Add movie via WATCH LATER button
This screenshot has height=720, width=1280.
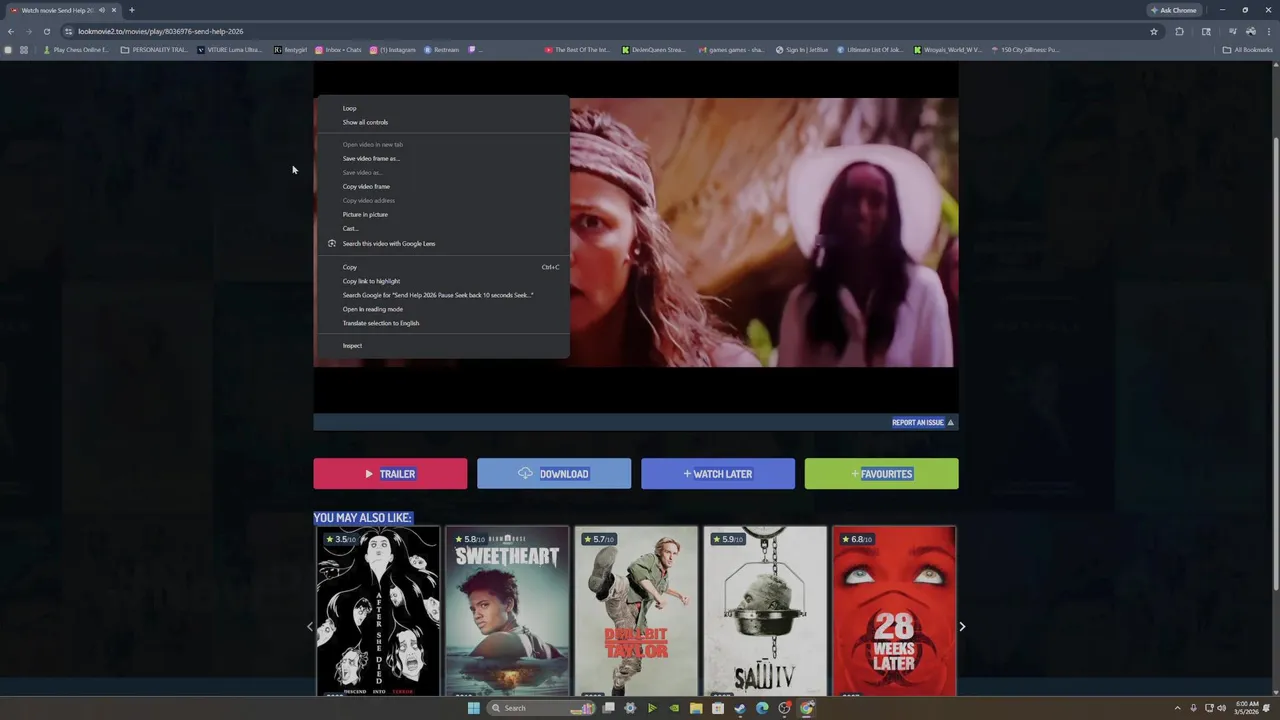click(x=718, y=474)
